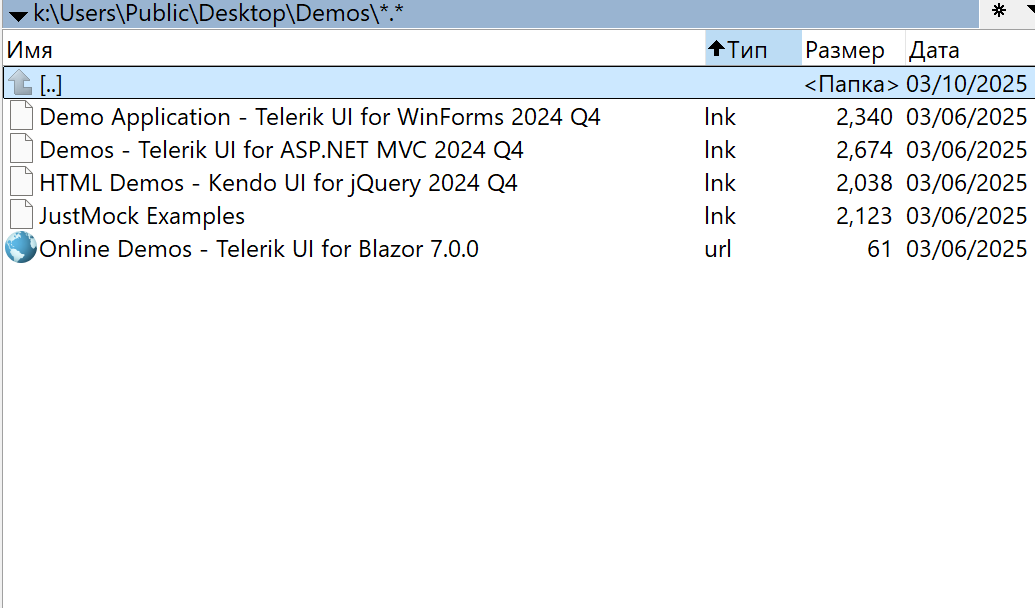Click the <Папка> label in the parent row

[x=851, y=84]
